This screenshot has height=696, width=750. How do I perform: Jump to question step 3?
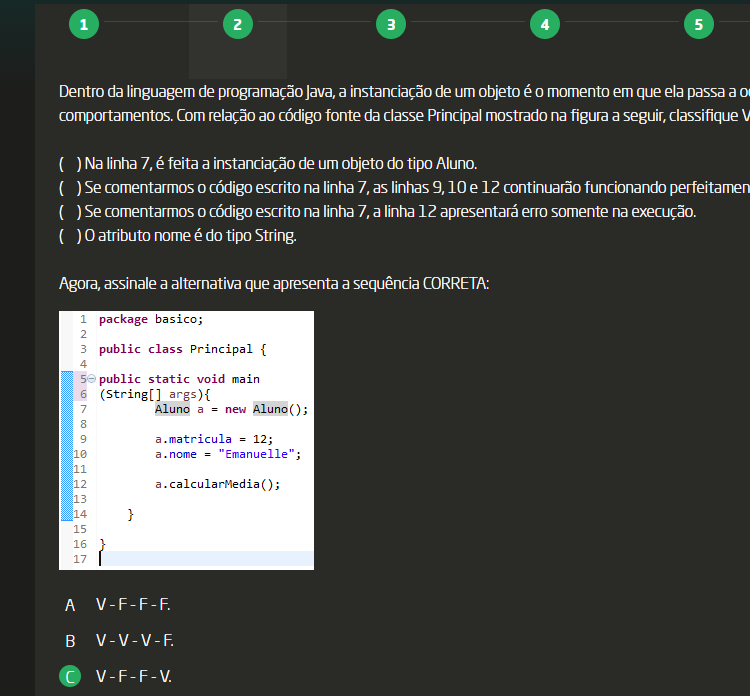[x=391, y=25]
